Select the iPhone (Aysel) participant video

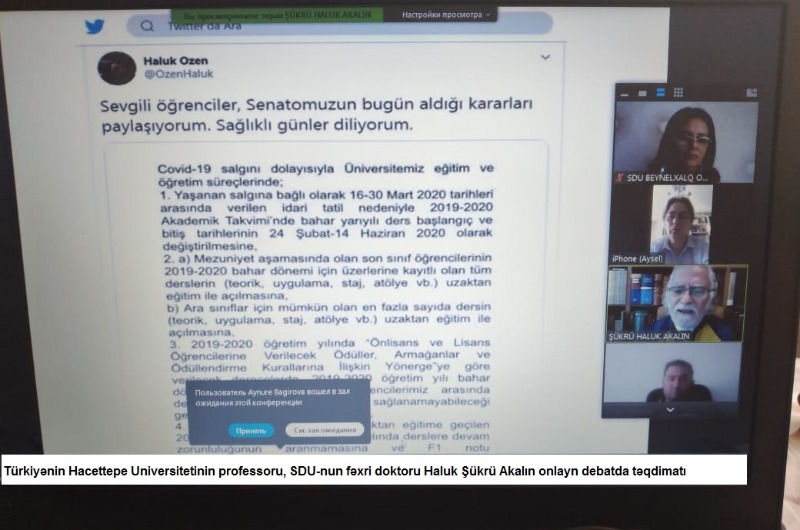point(680,222)
